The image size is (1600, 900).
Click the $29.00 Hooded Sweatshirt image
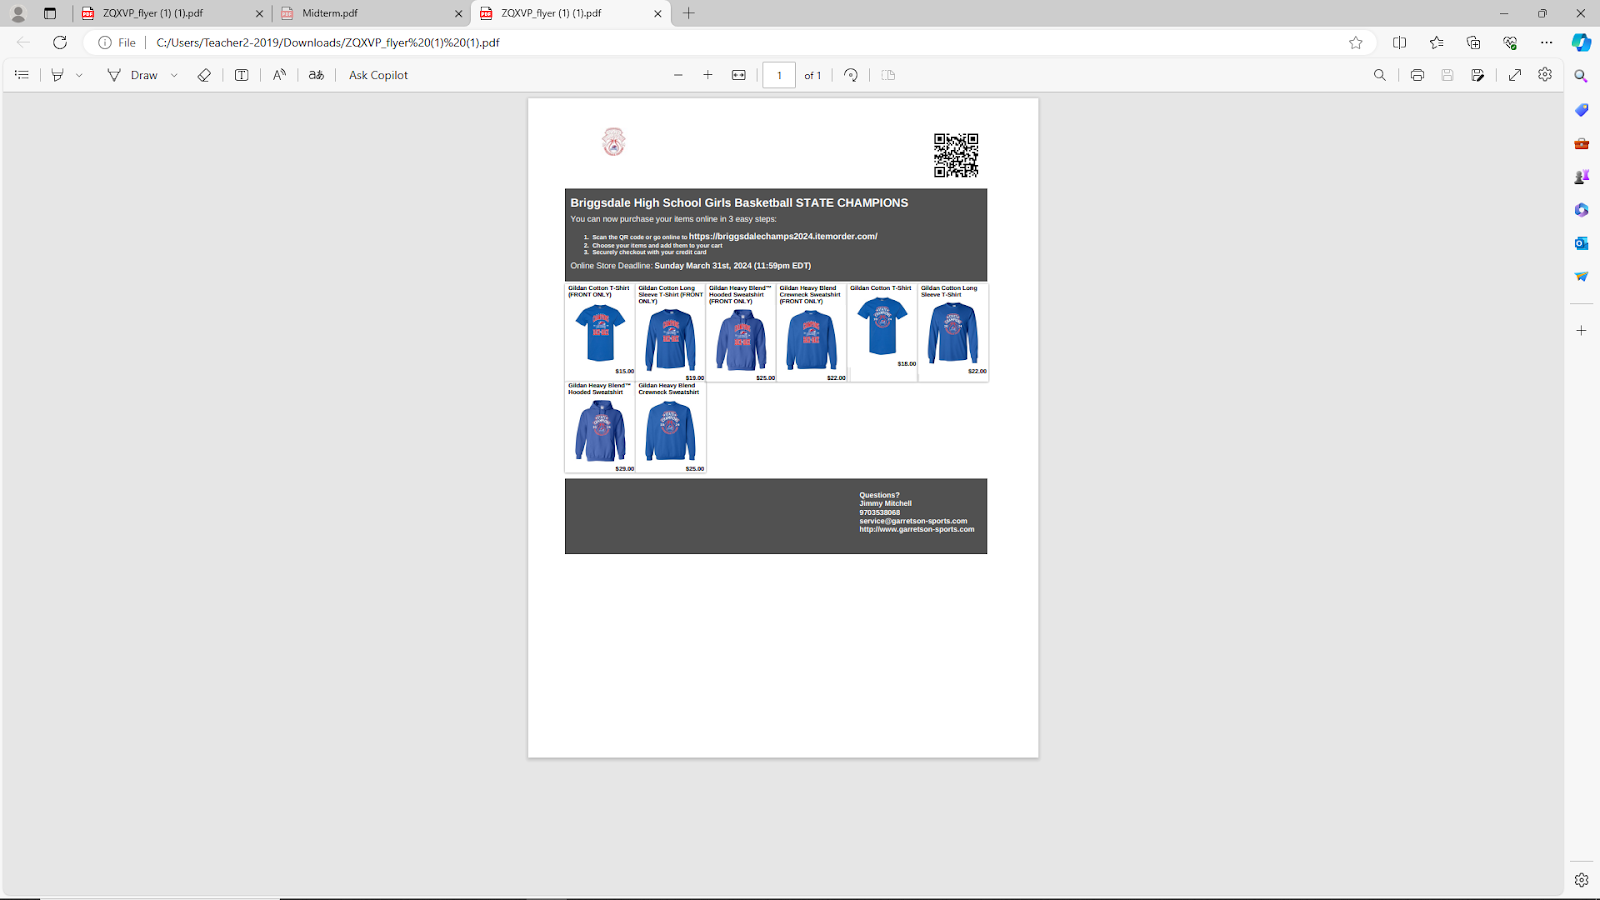click(x=600, y=431)
